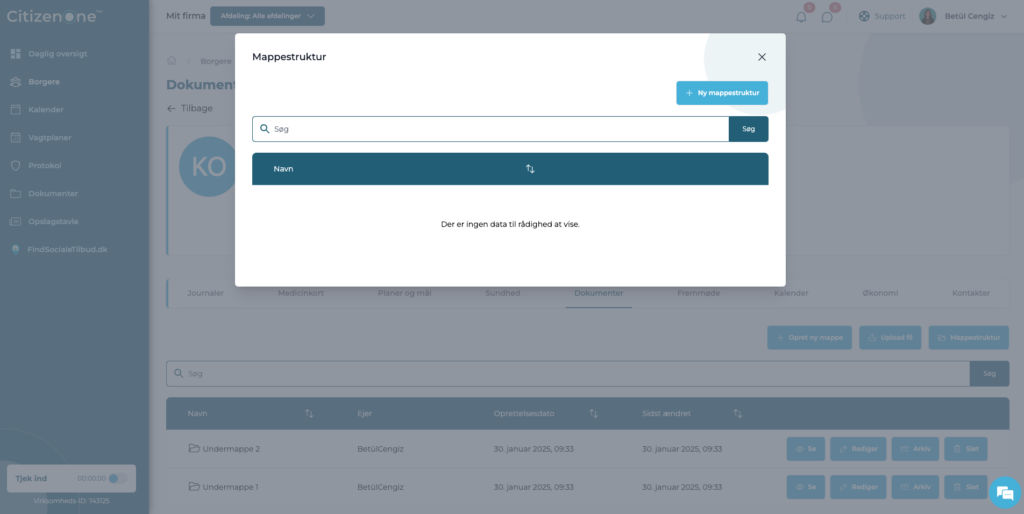Click the Support lifebuoy icon
The height and width of the screenshot is (514, 1024).
[x=864, y=16]
